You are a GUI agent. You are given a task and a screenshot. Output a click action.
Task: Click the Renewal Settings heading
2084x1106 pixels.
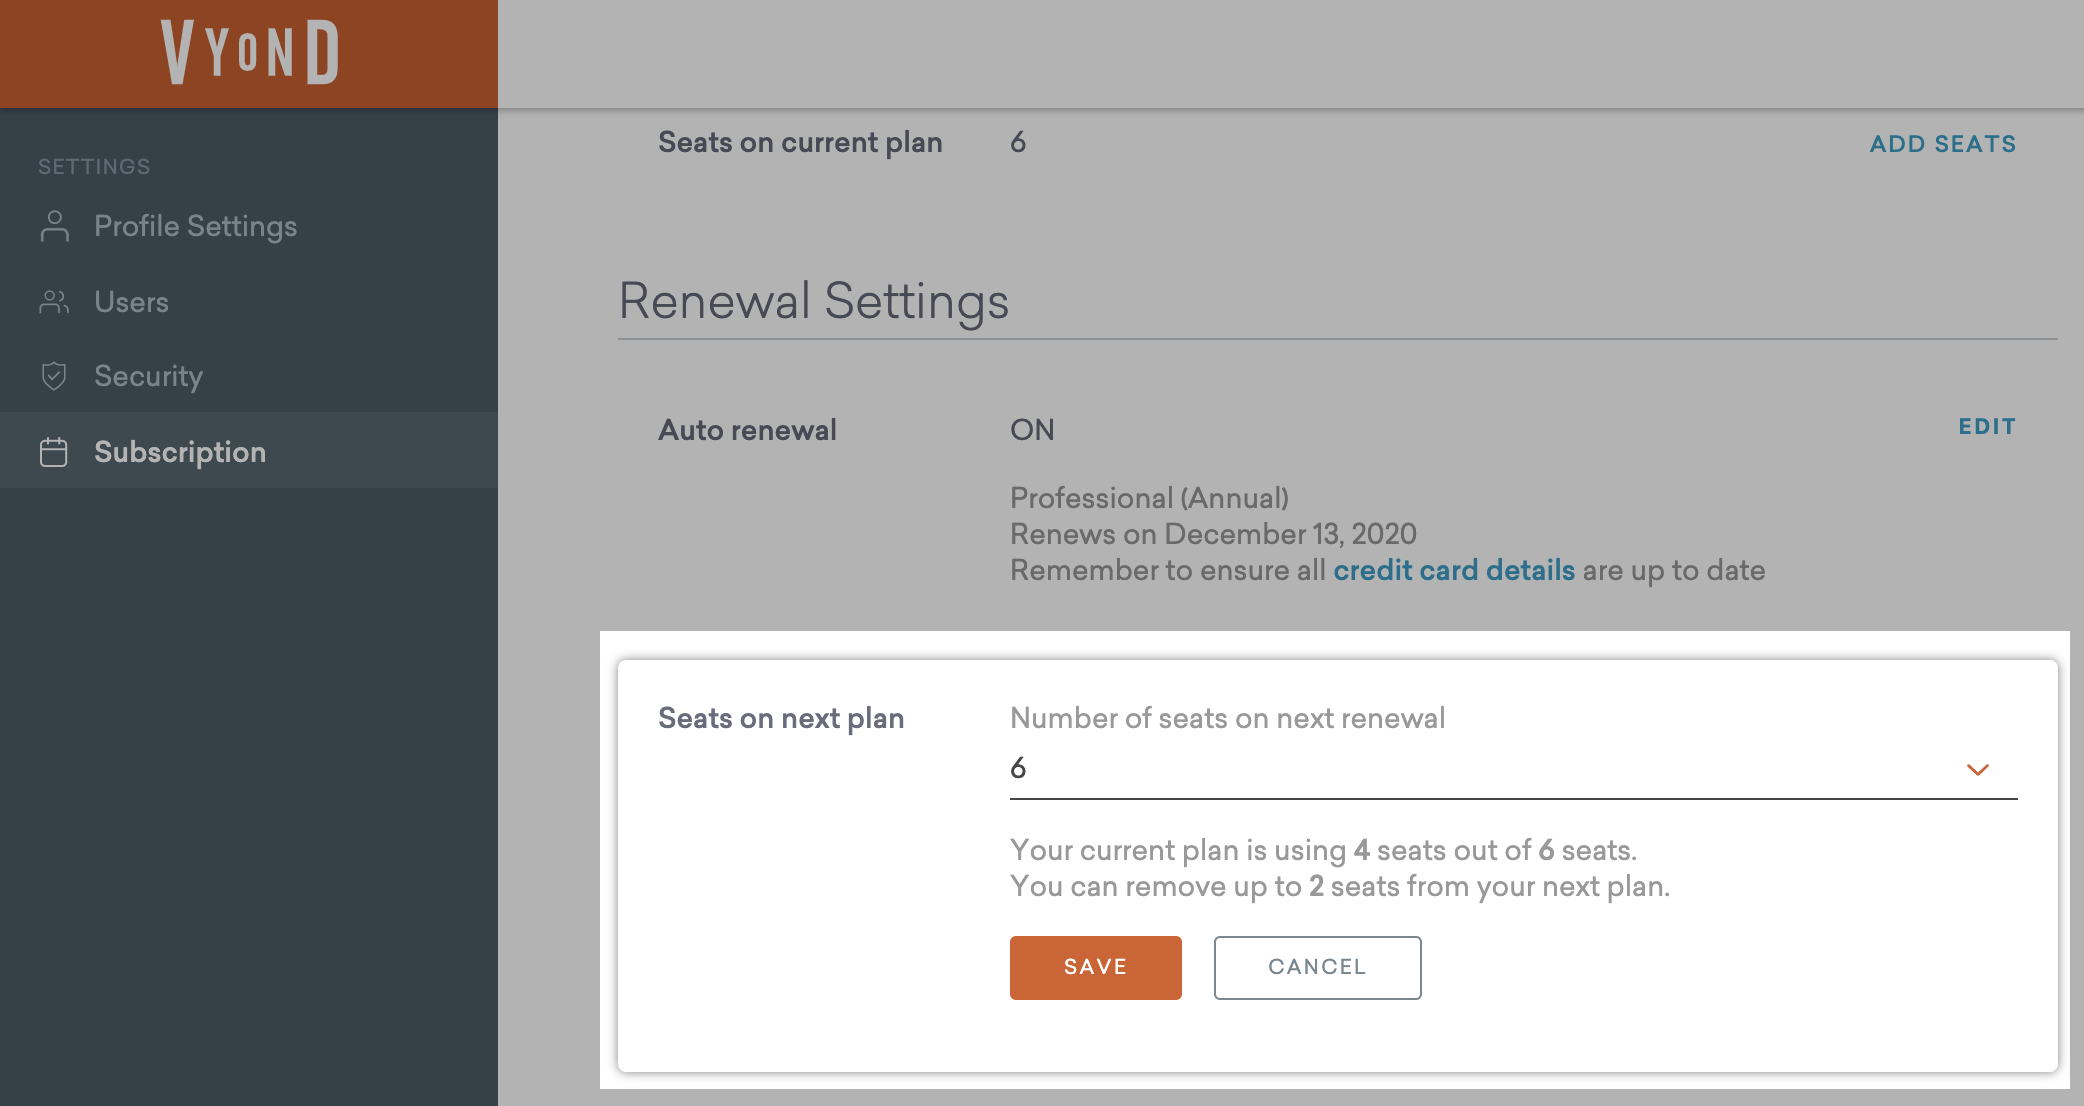[813, 301]
